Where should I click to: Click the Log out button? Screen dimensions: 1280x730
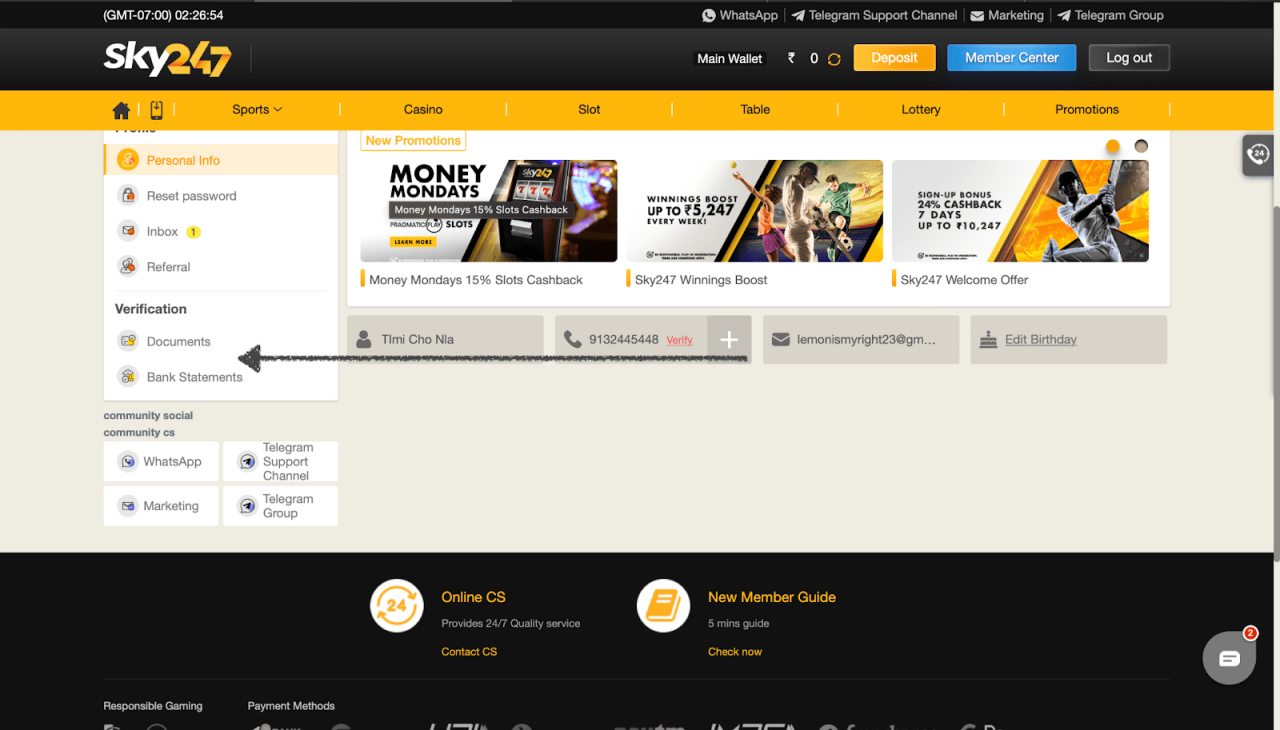(1129, 58)
